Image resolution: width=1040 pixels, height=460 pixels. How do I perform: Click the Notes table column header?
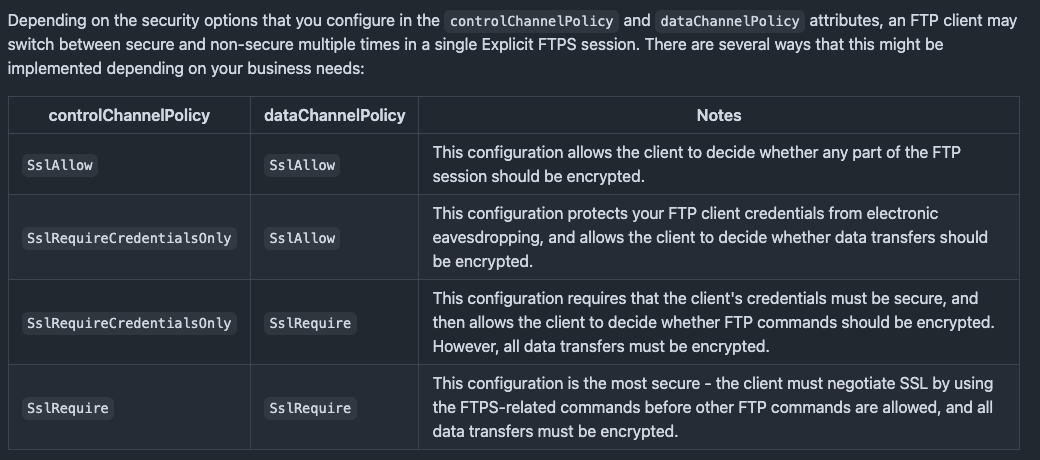718,115
